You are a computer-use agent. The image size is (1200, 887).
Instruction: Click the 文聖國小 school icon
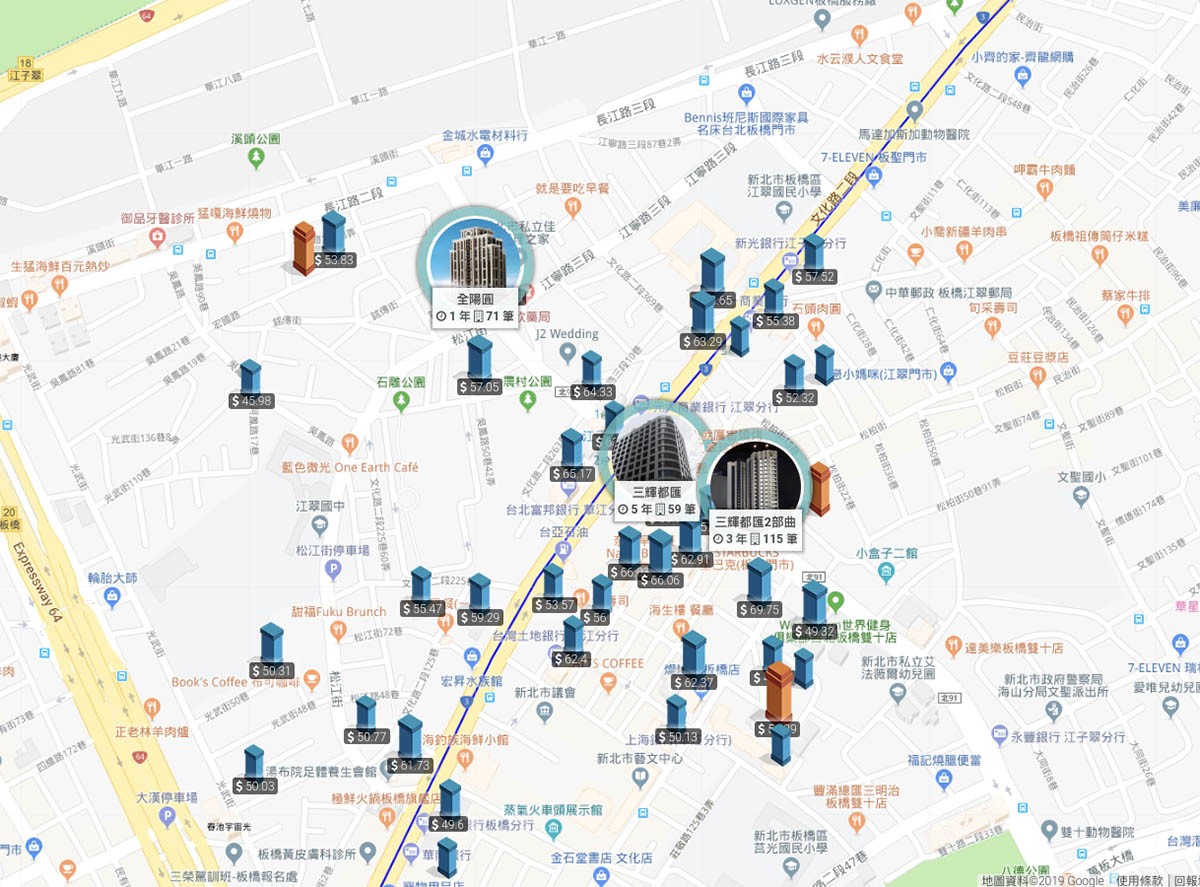(x=1080, y=497)
